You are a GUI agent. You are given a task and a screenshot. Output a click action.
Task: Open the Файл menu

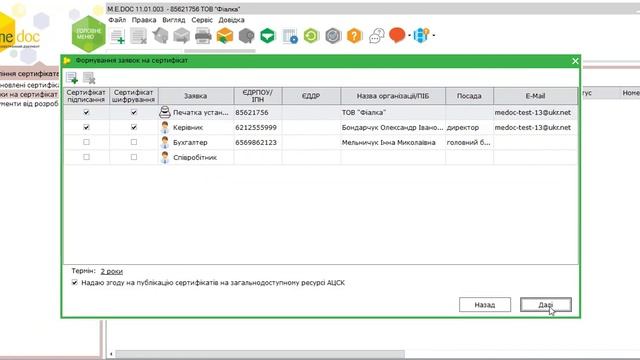coord(117,20)
